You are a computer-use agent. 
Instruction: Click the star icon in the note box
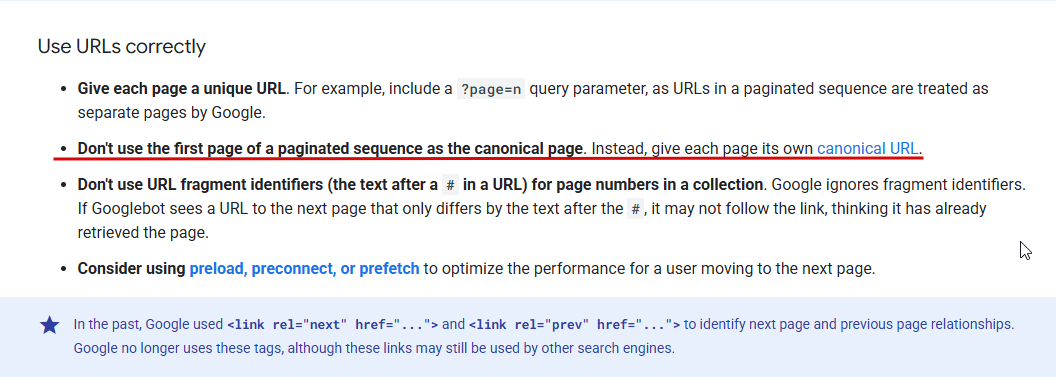point(50,325)
